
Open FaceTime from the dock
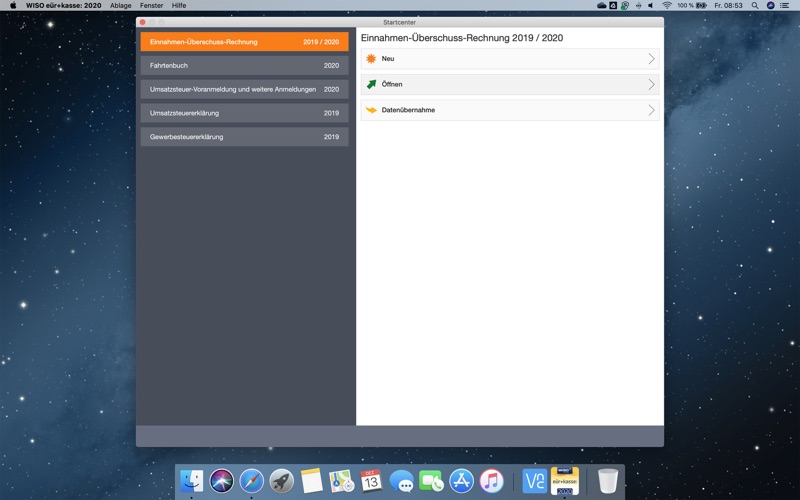[432, 481]
